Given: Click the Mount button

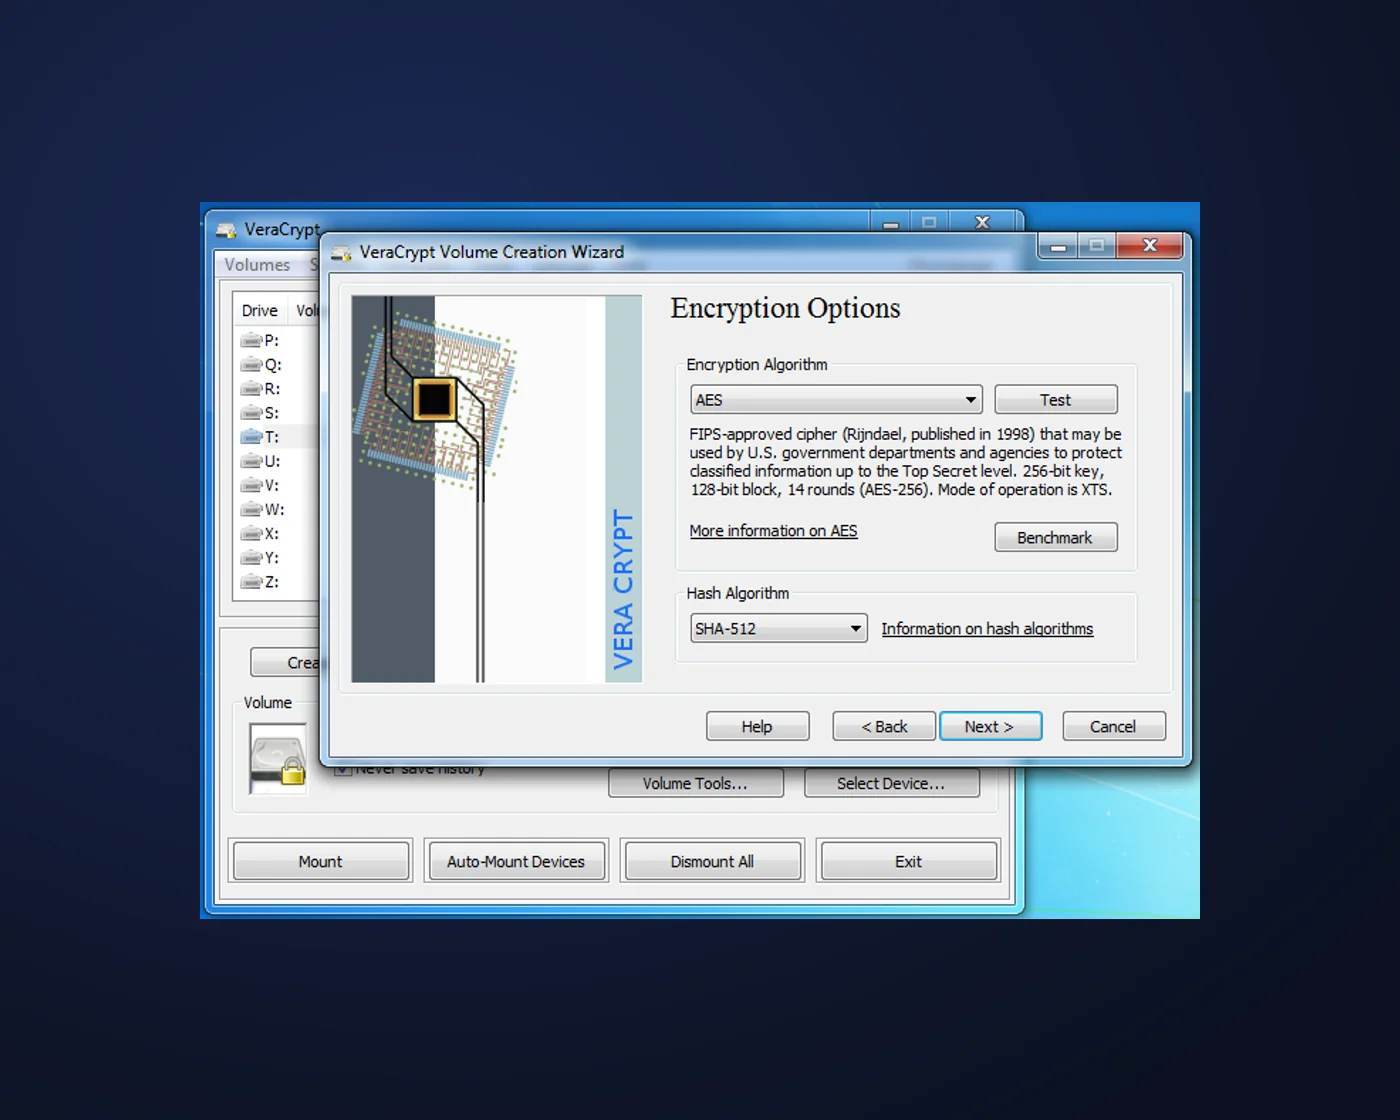Looking at the screenshot, I should (x=321, y=861).
